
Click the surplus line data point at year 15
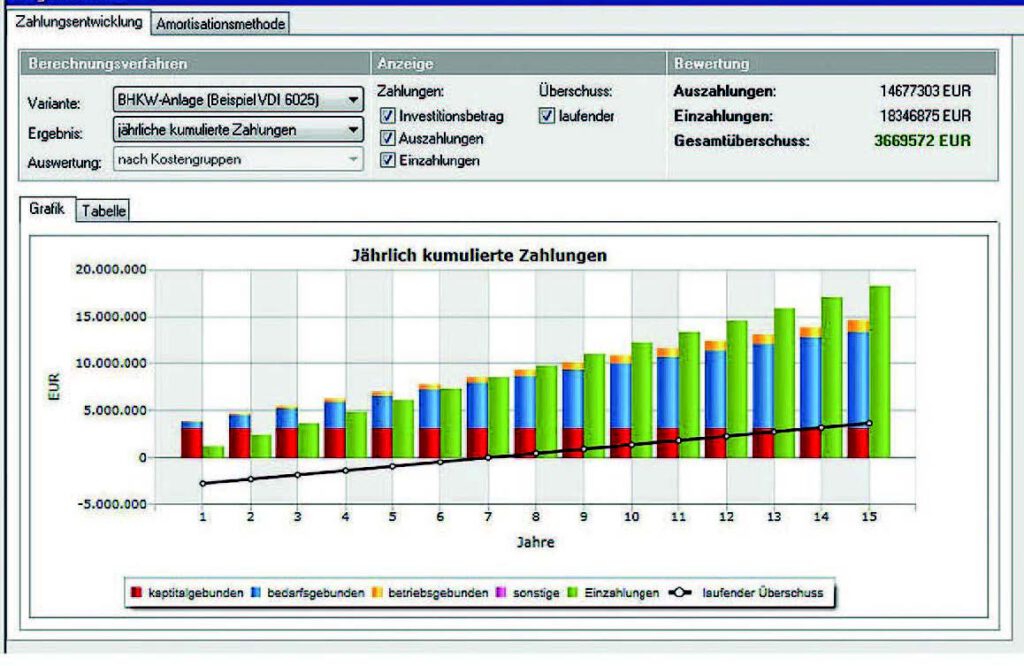click(x=869, y=423)
